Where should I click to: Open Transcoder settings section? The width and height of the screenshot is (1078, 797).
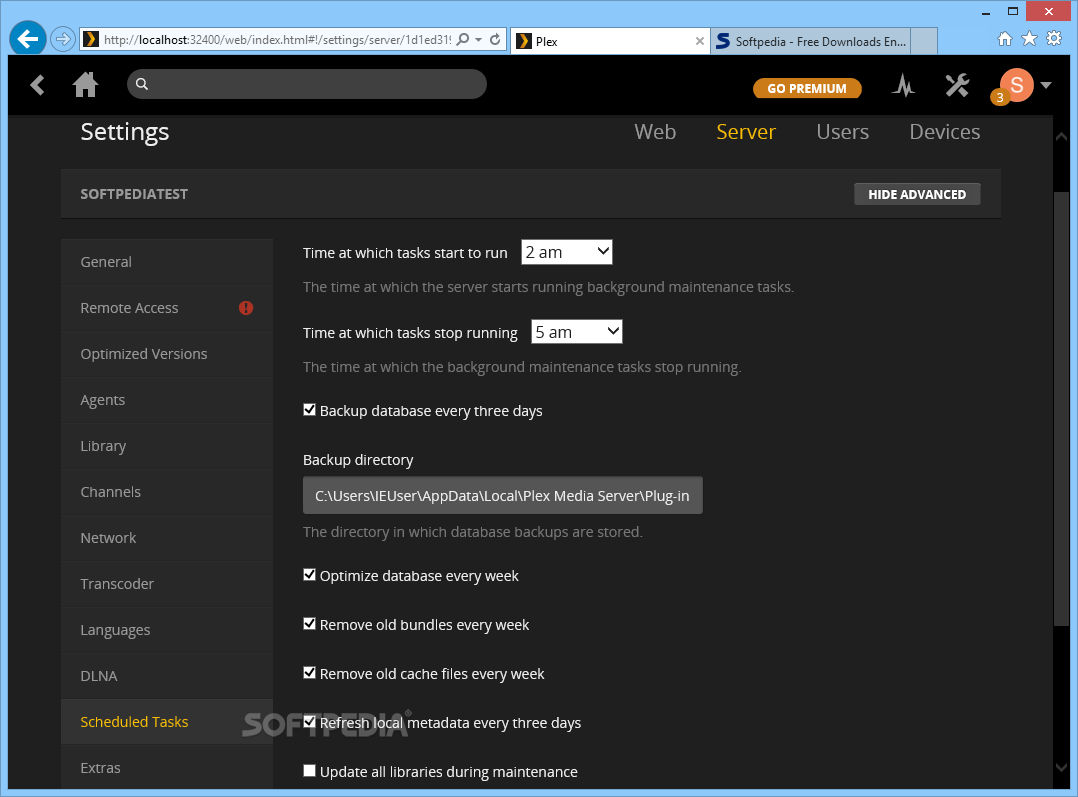pos(167,584)
